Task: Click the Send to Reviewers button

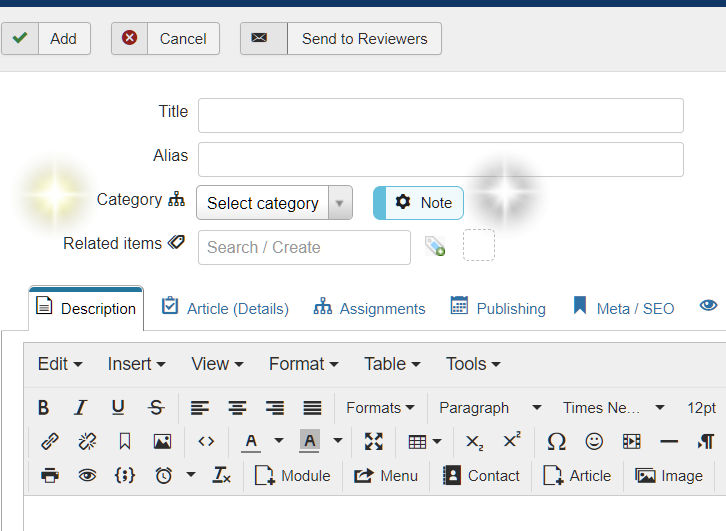Action: [341, 38]
